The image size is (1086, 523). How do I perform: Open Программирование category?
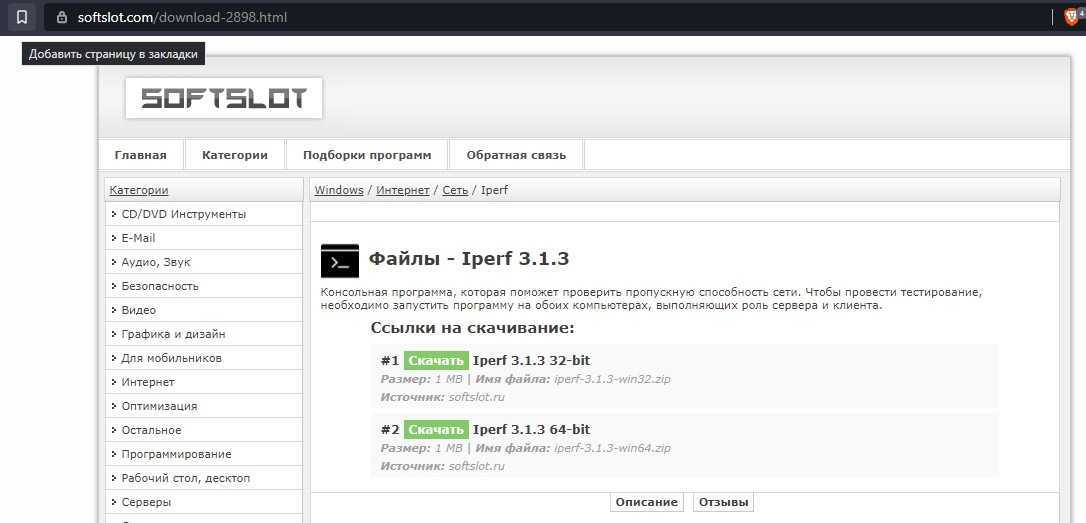(x=177, y=454)
